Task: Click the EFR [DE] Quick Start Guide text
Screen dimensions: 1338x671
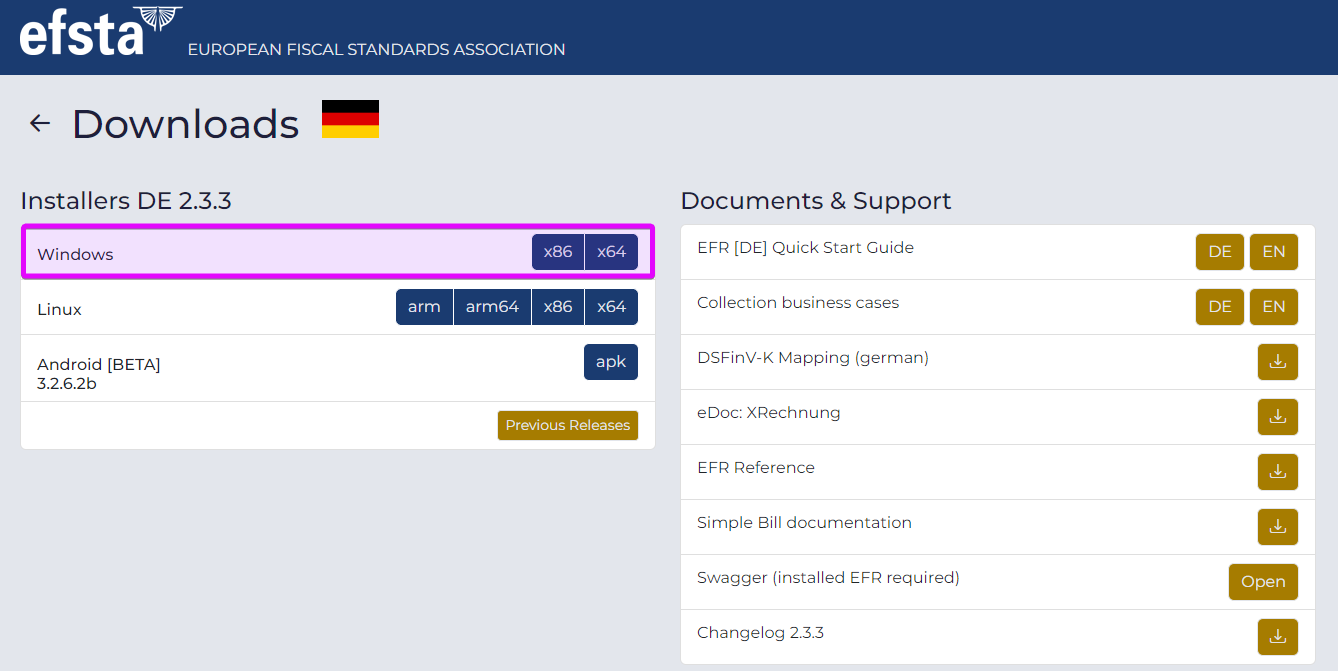Action: pyautogui.click(x=805, y=248)
